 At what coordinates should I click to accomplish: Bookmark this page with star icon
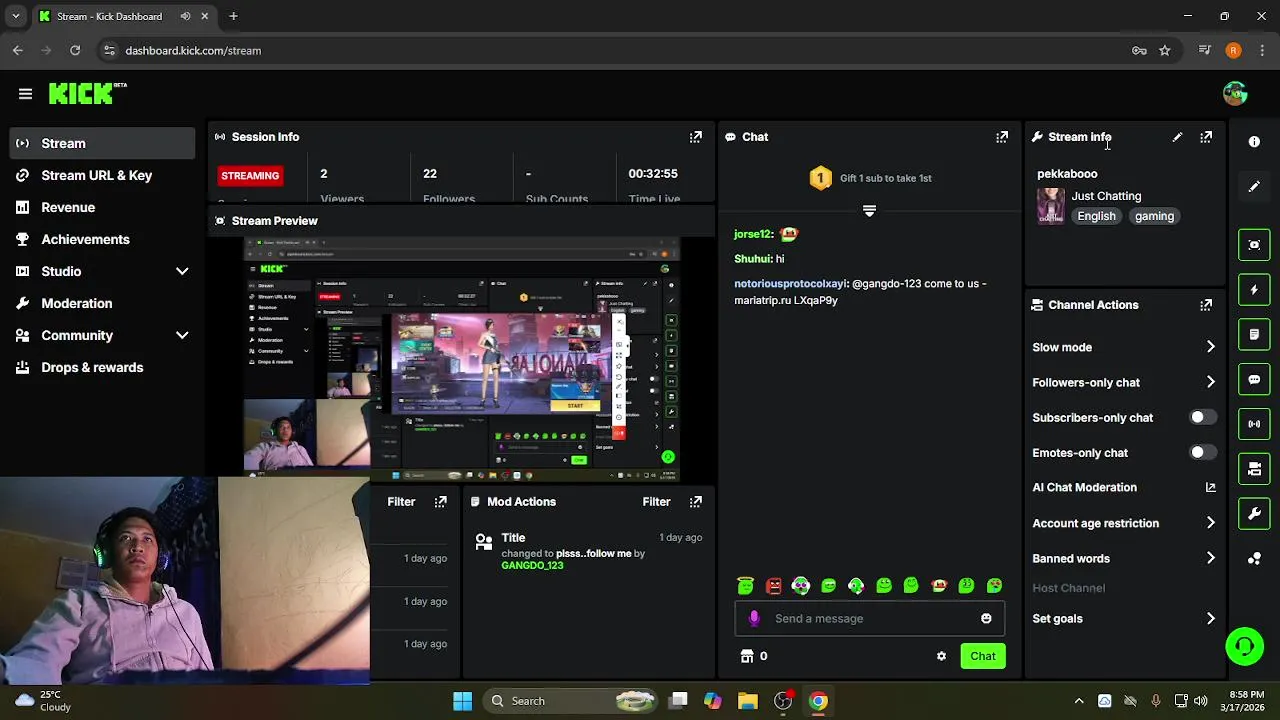(1165, 50)
